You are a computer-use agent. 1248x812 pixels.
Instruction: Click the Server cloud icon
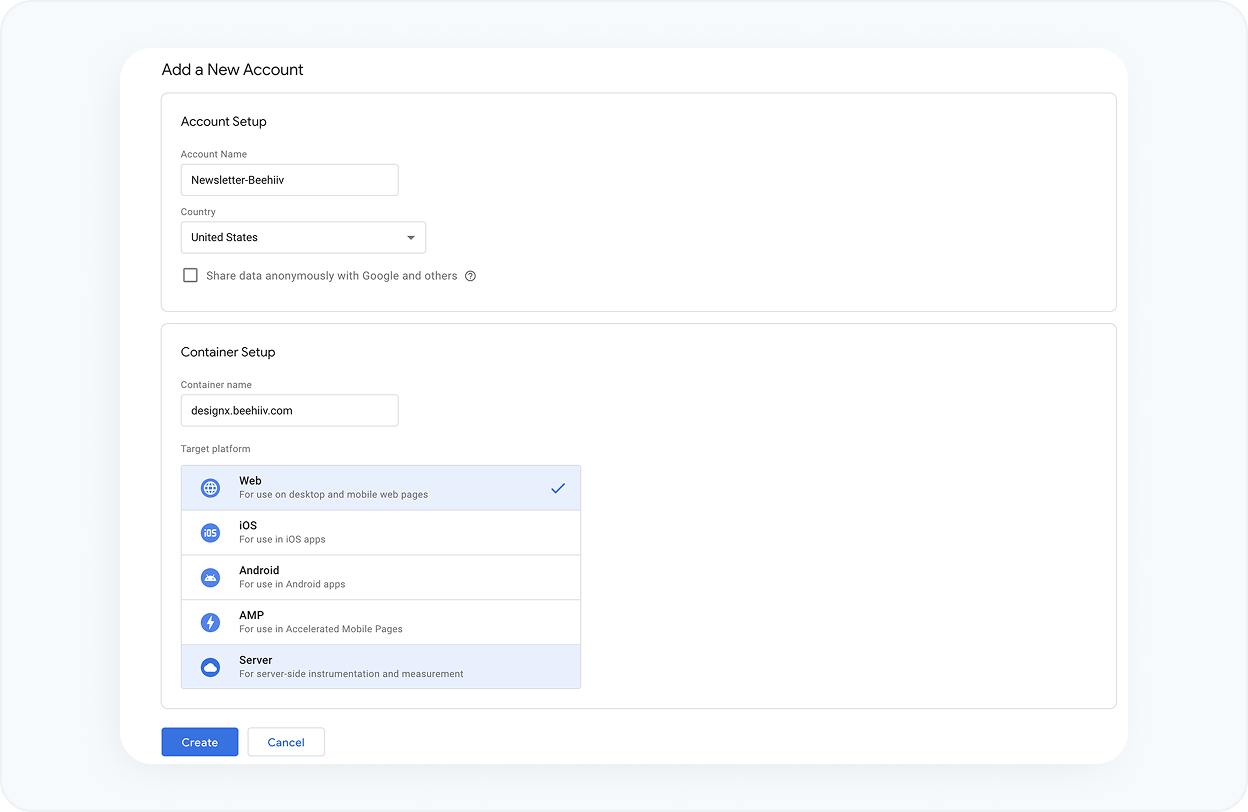coord(210,667)
